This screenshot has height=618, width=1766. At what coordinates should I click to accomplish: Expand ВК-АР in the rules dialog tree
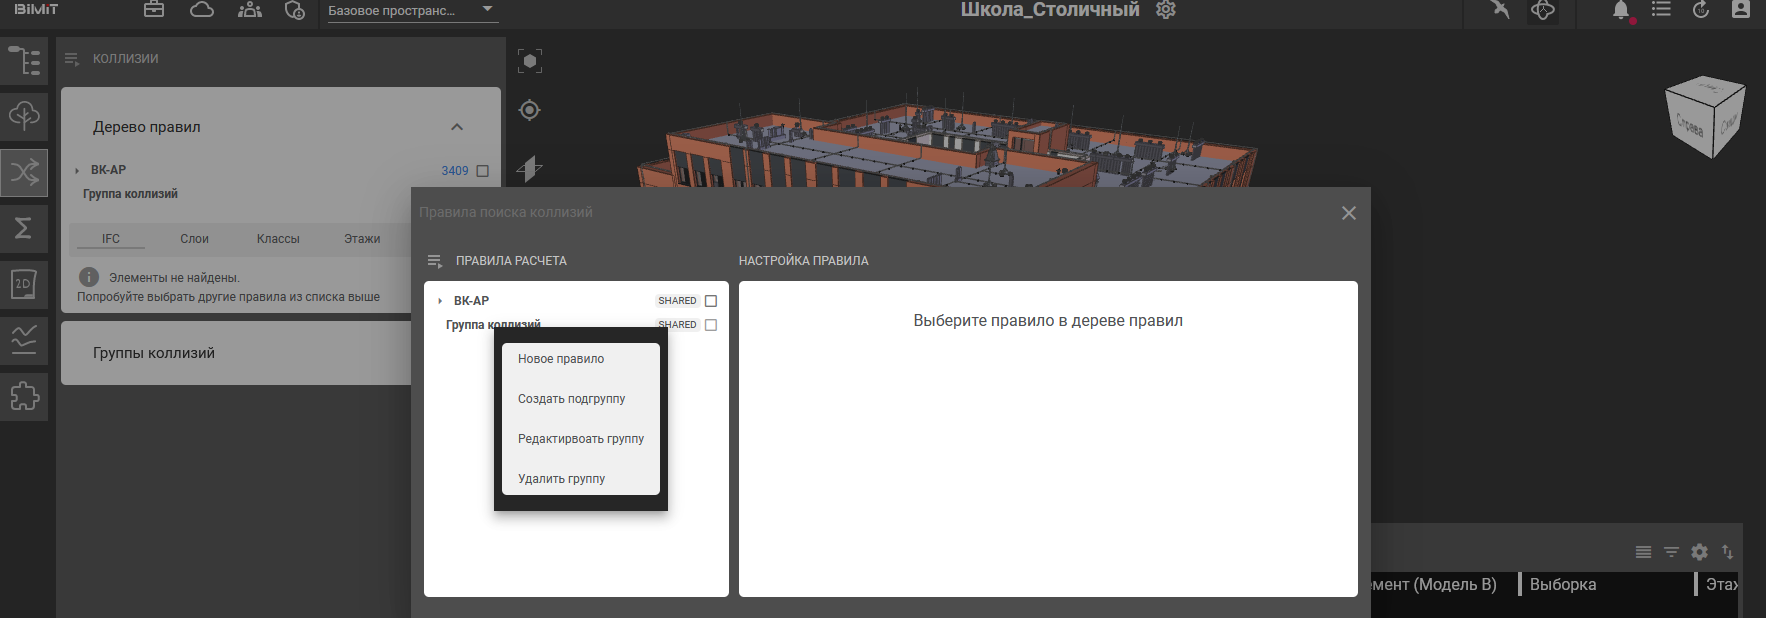(x=440, y=301)
